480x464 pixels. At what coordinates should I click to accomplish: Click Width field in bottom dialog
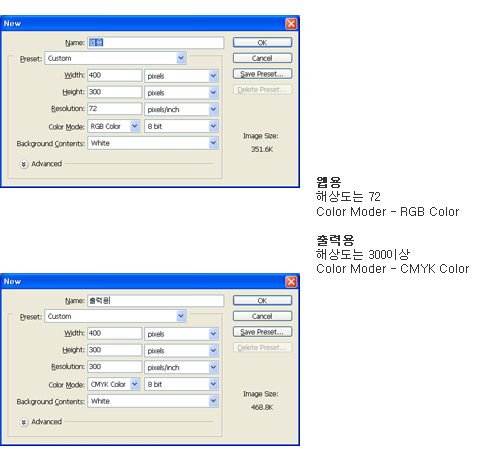tap(115, 333)
